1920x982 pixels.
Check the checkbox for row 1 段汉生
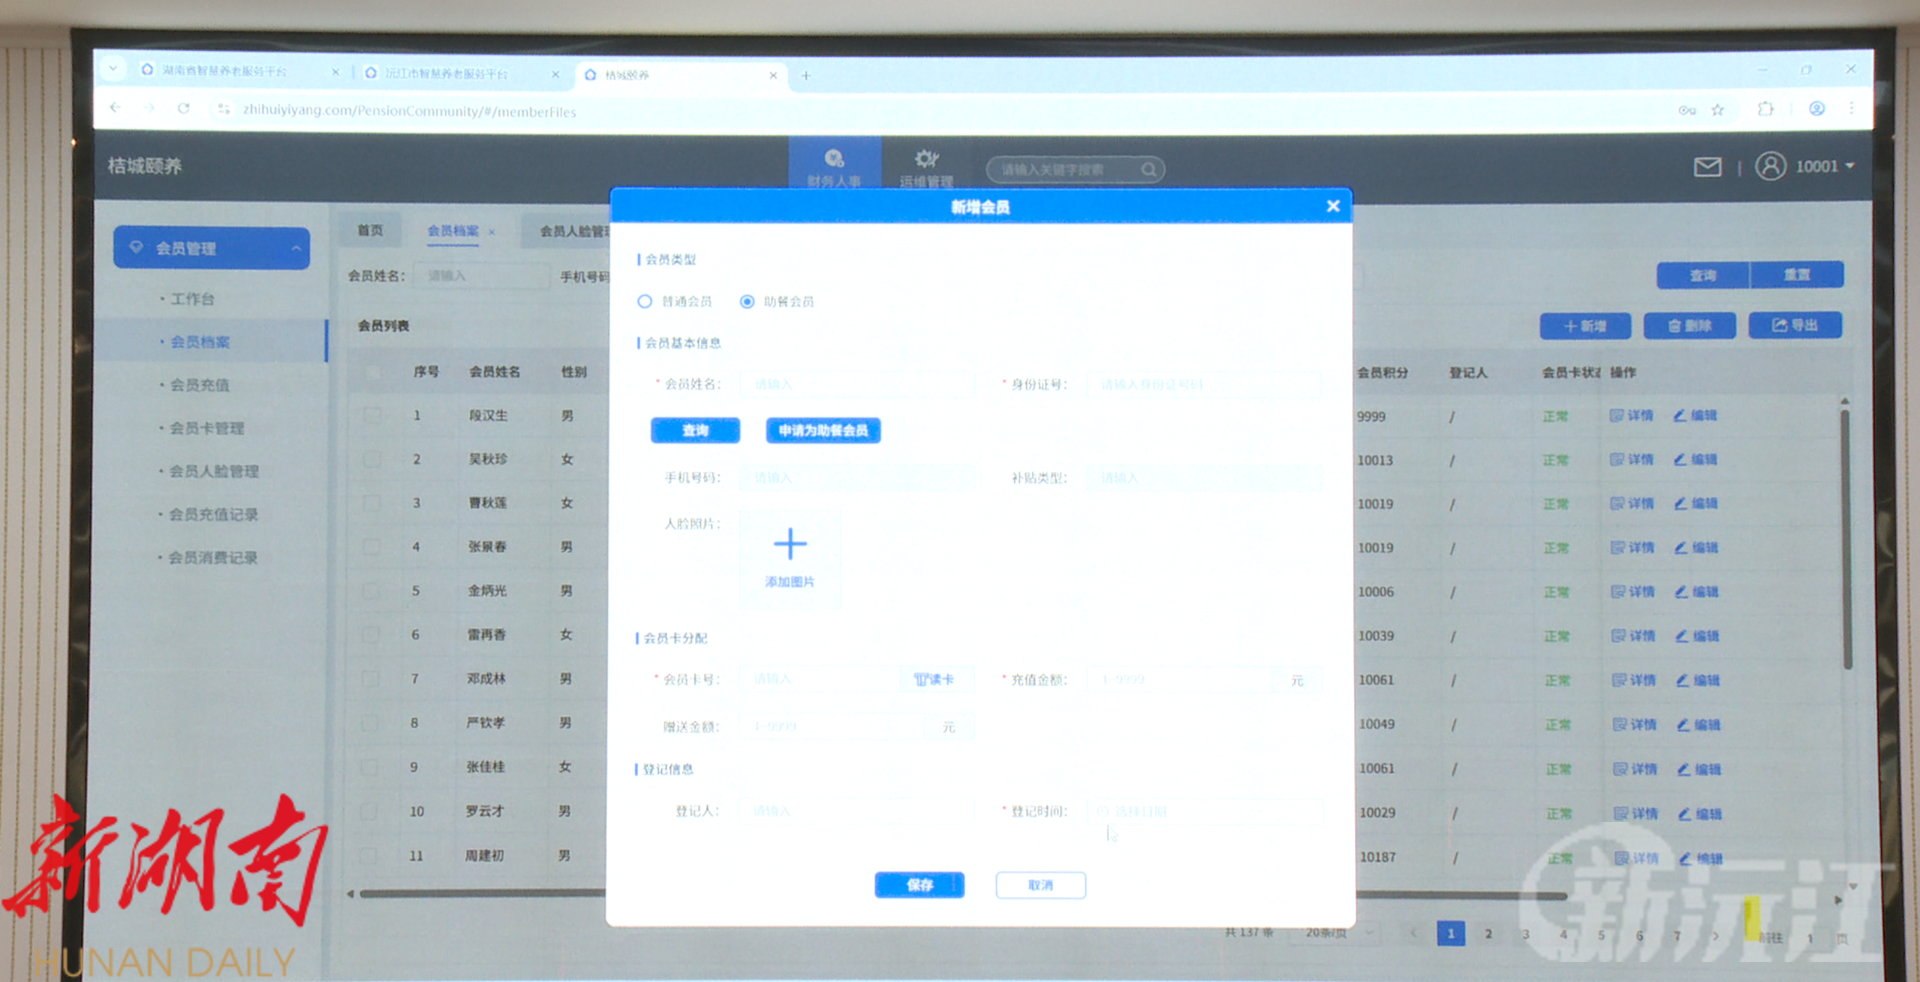(372, 415)
